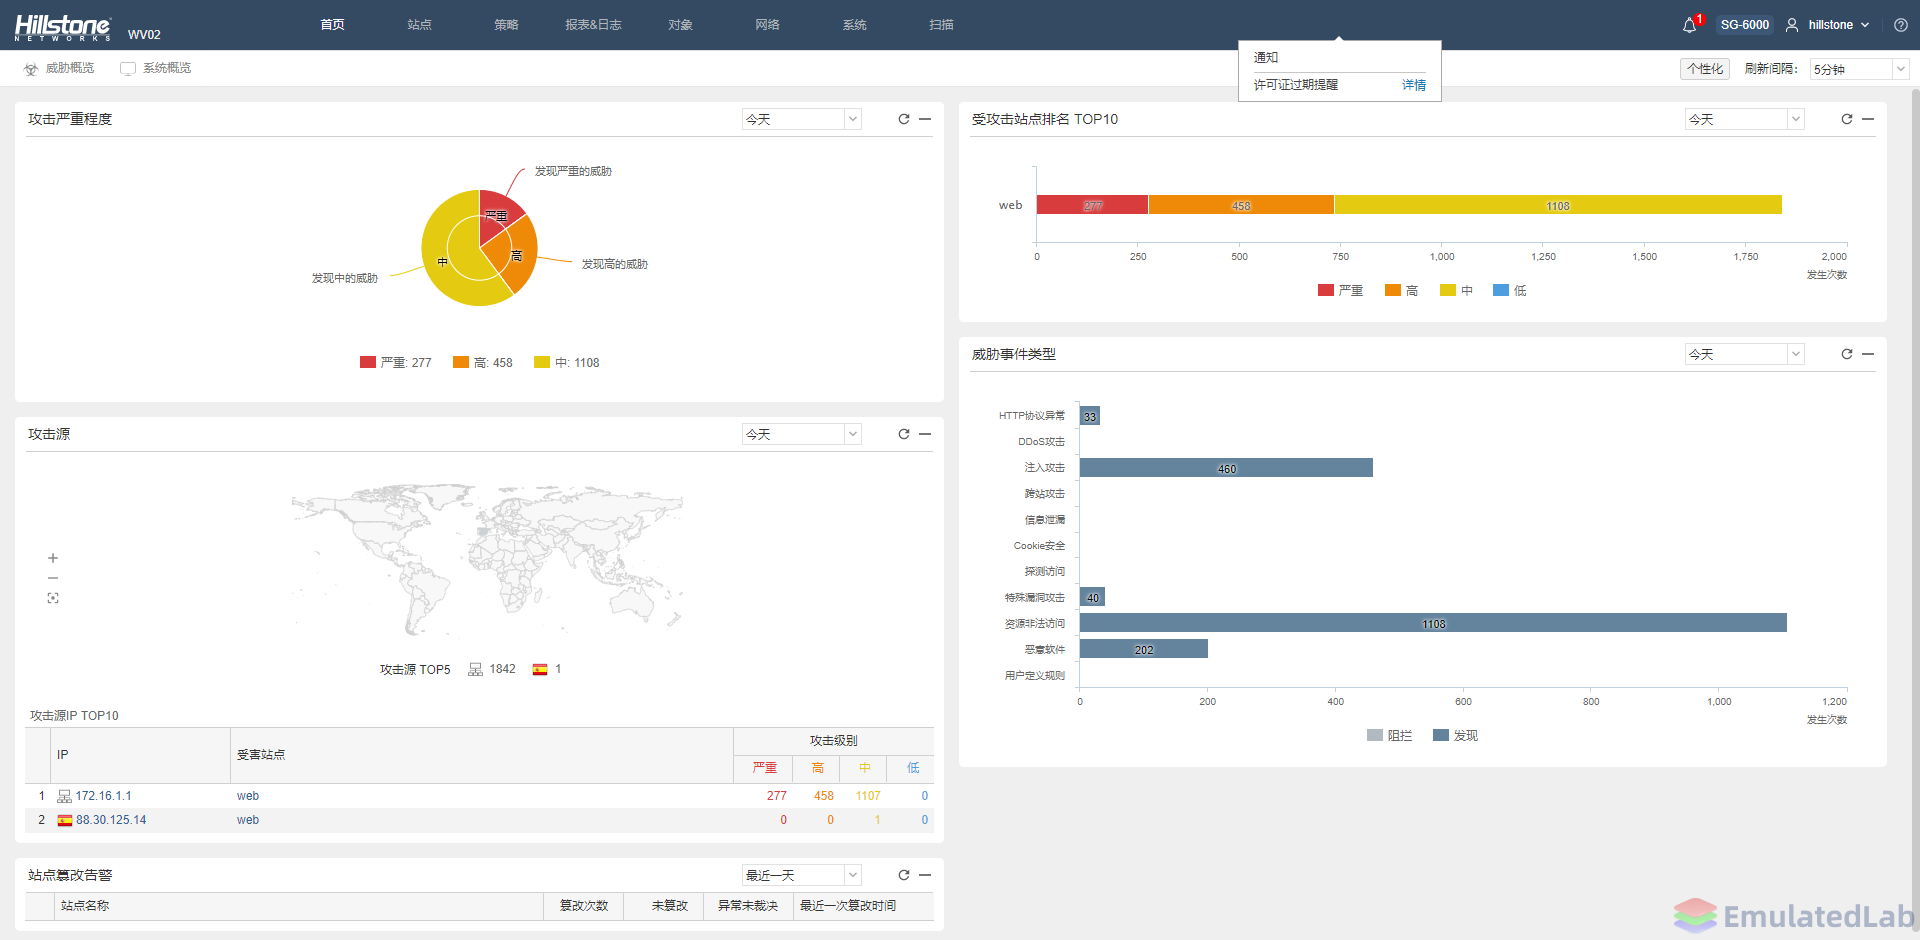This screenshot has height=940, width=1920.
Task: Click the 恶意软件 bar showing 202
Action: 1144,649
